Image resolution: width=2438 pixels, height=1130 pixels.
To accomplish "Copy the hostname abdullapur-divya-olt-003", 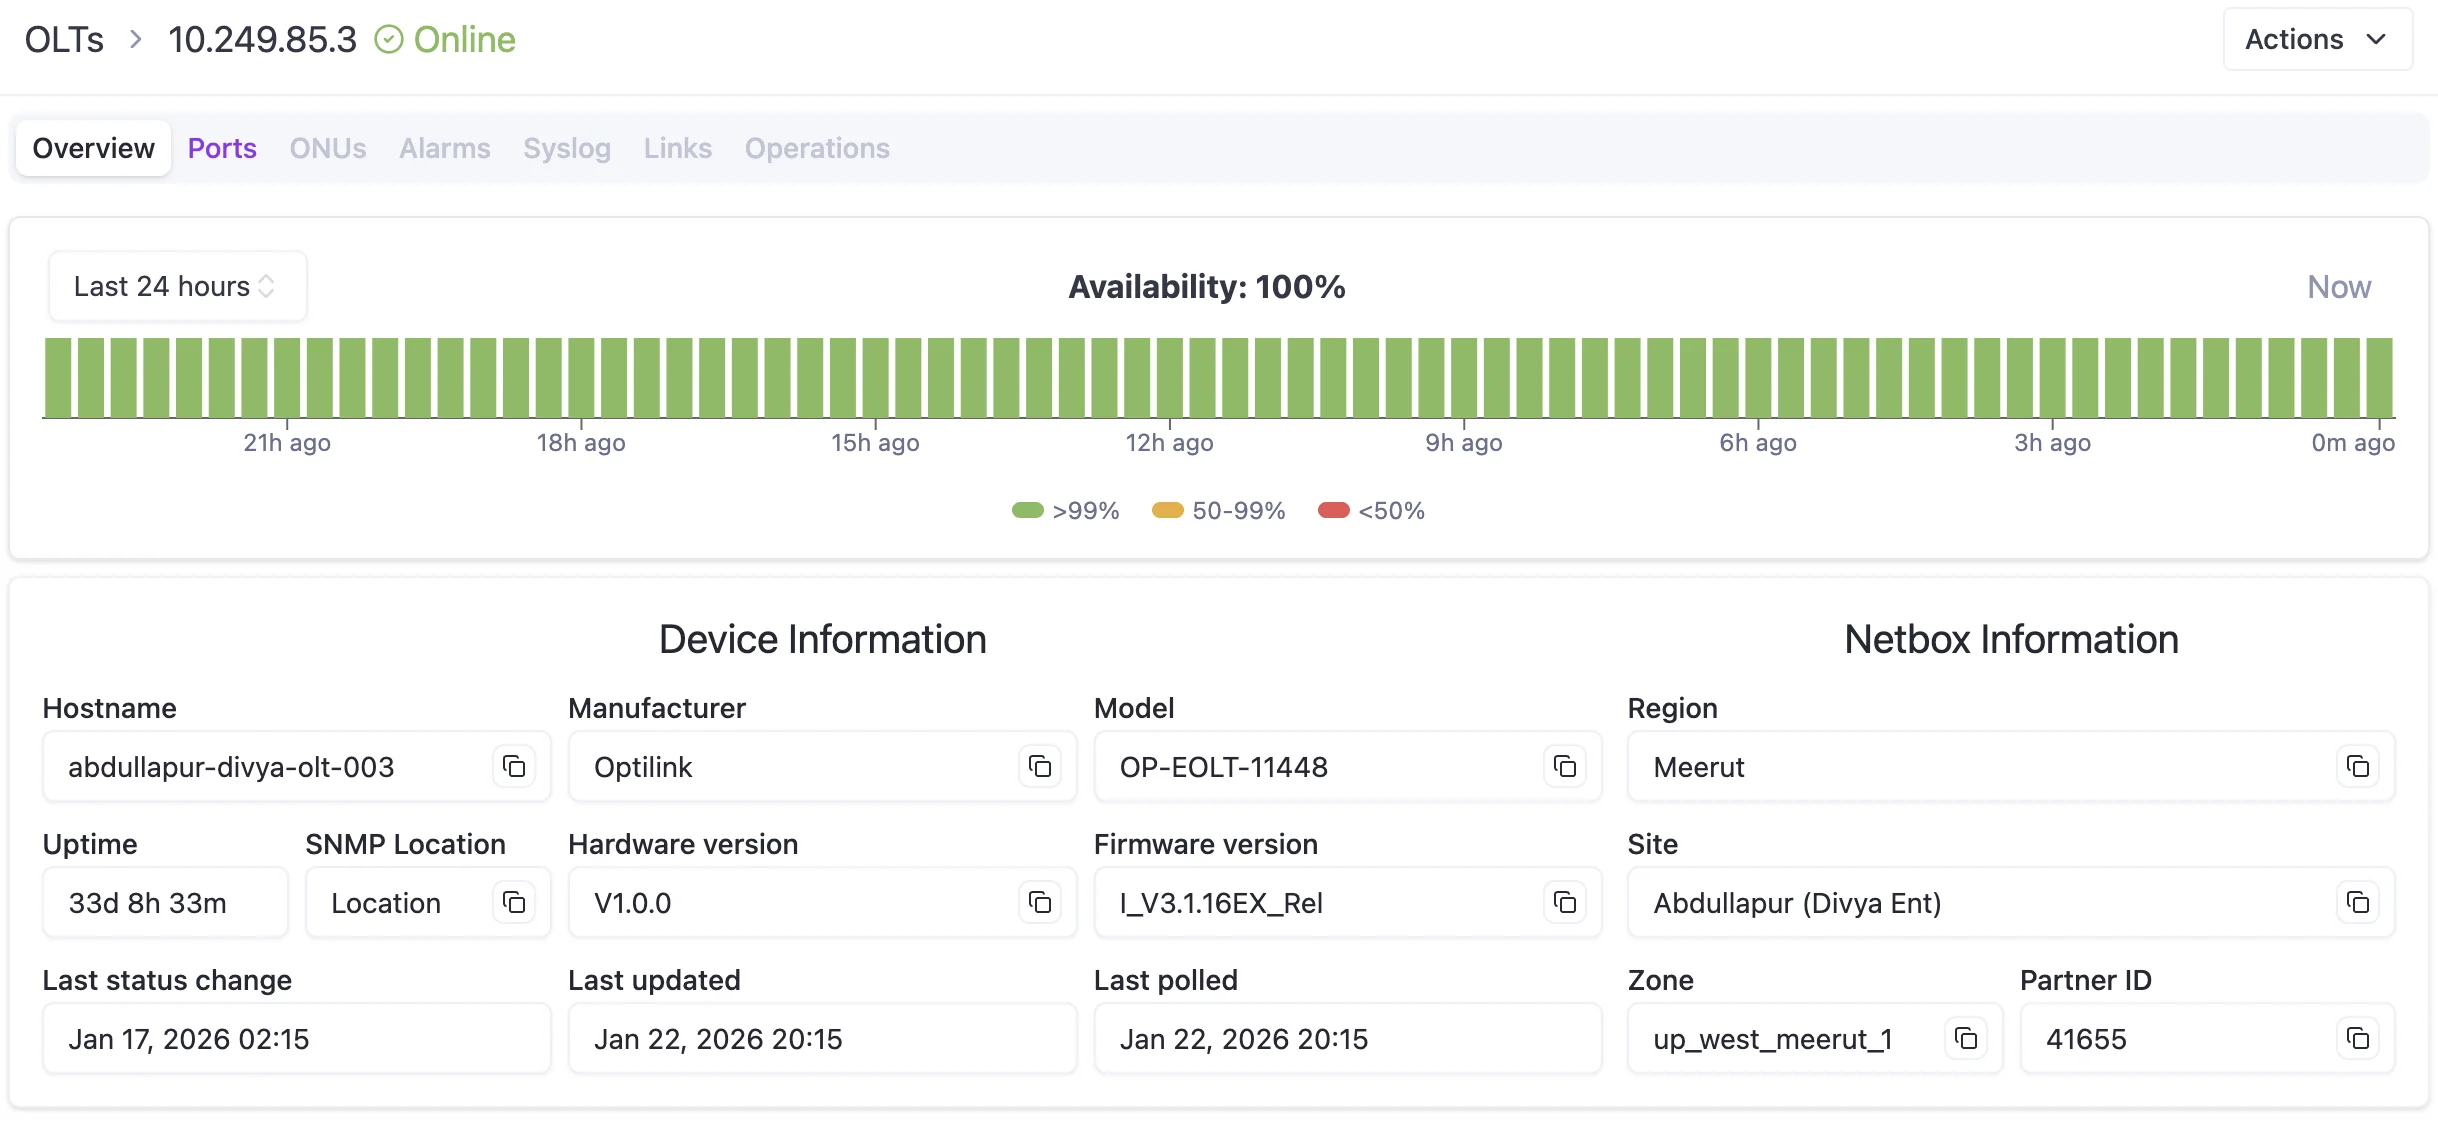I will pyautogui.click(x=513, y=767).
